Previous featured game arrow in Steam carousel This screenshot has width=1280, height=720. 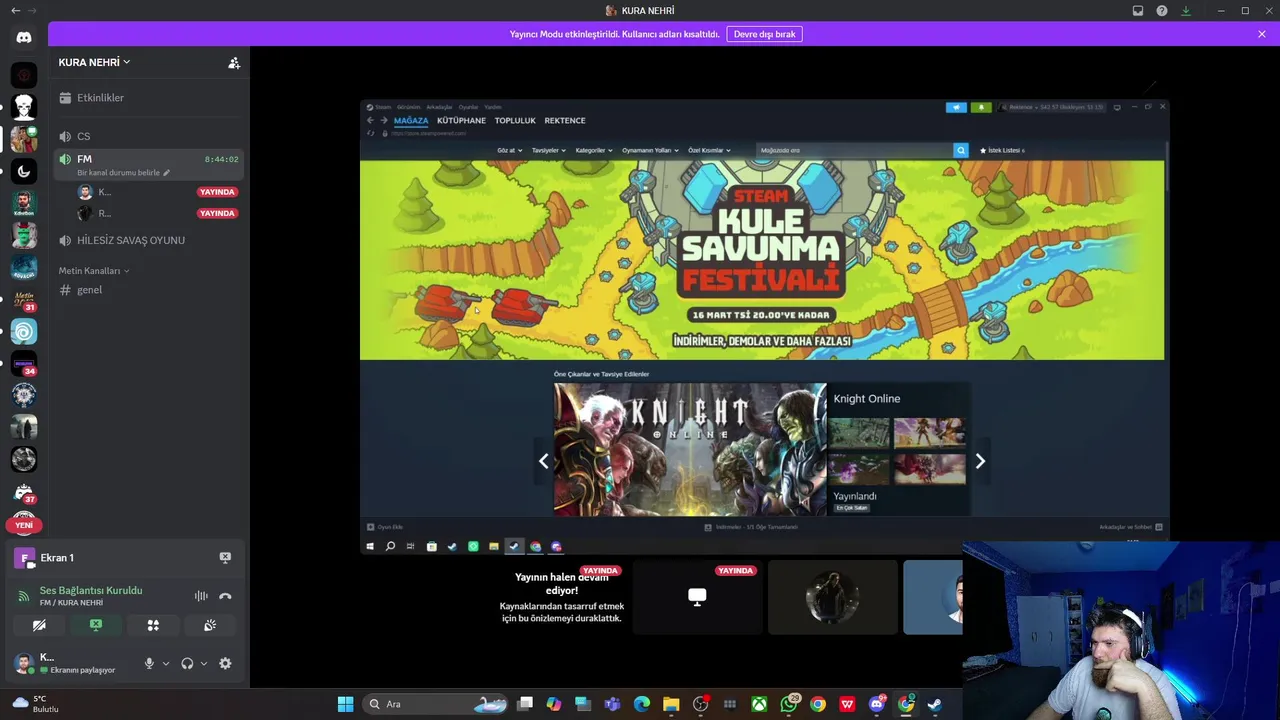[544, 461]
